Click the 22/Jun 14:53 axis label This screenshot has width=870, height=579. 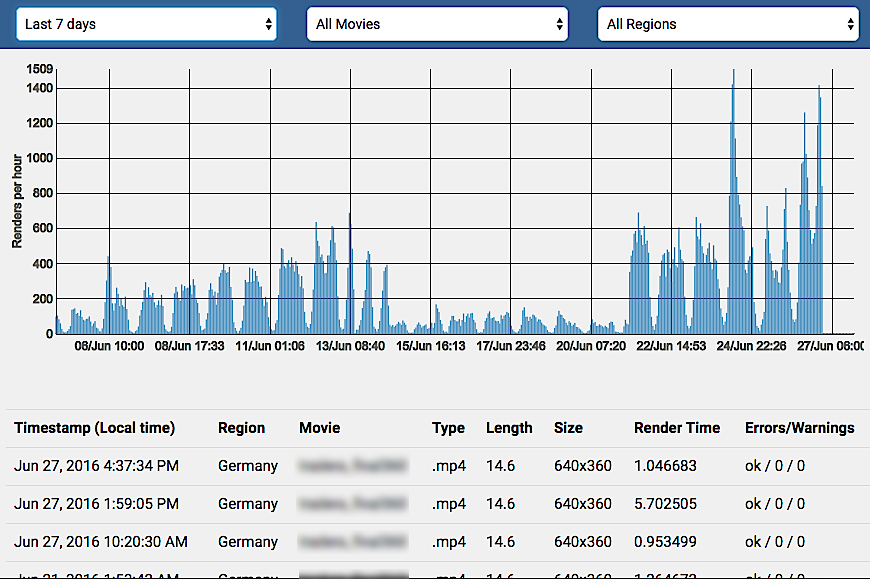[x=672, y=346]
